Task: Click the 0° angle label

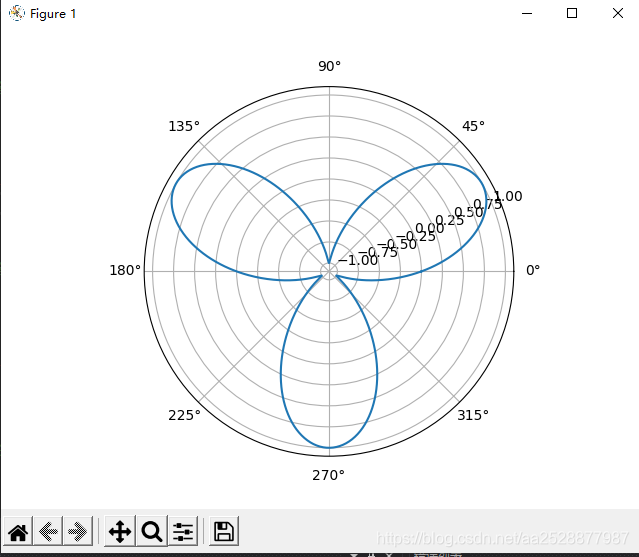Action: pyautogui.click(x=533, y=270)
